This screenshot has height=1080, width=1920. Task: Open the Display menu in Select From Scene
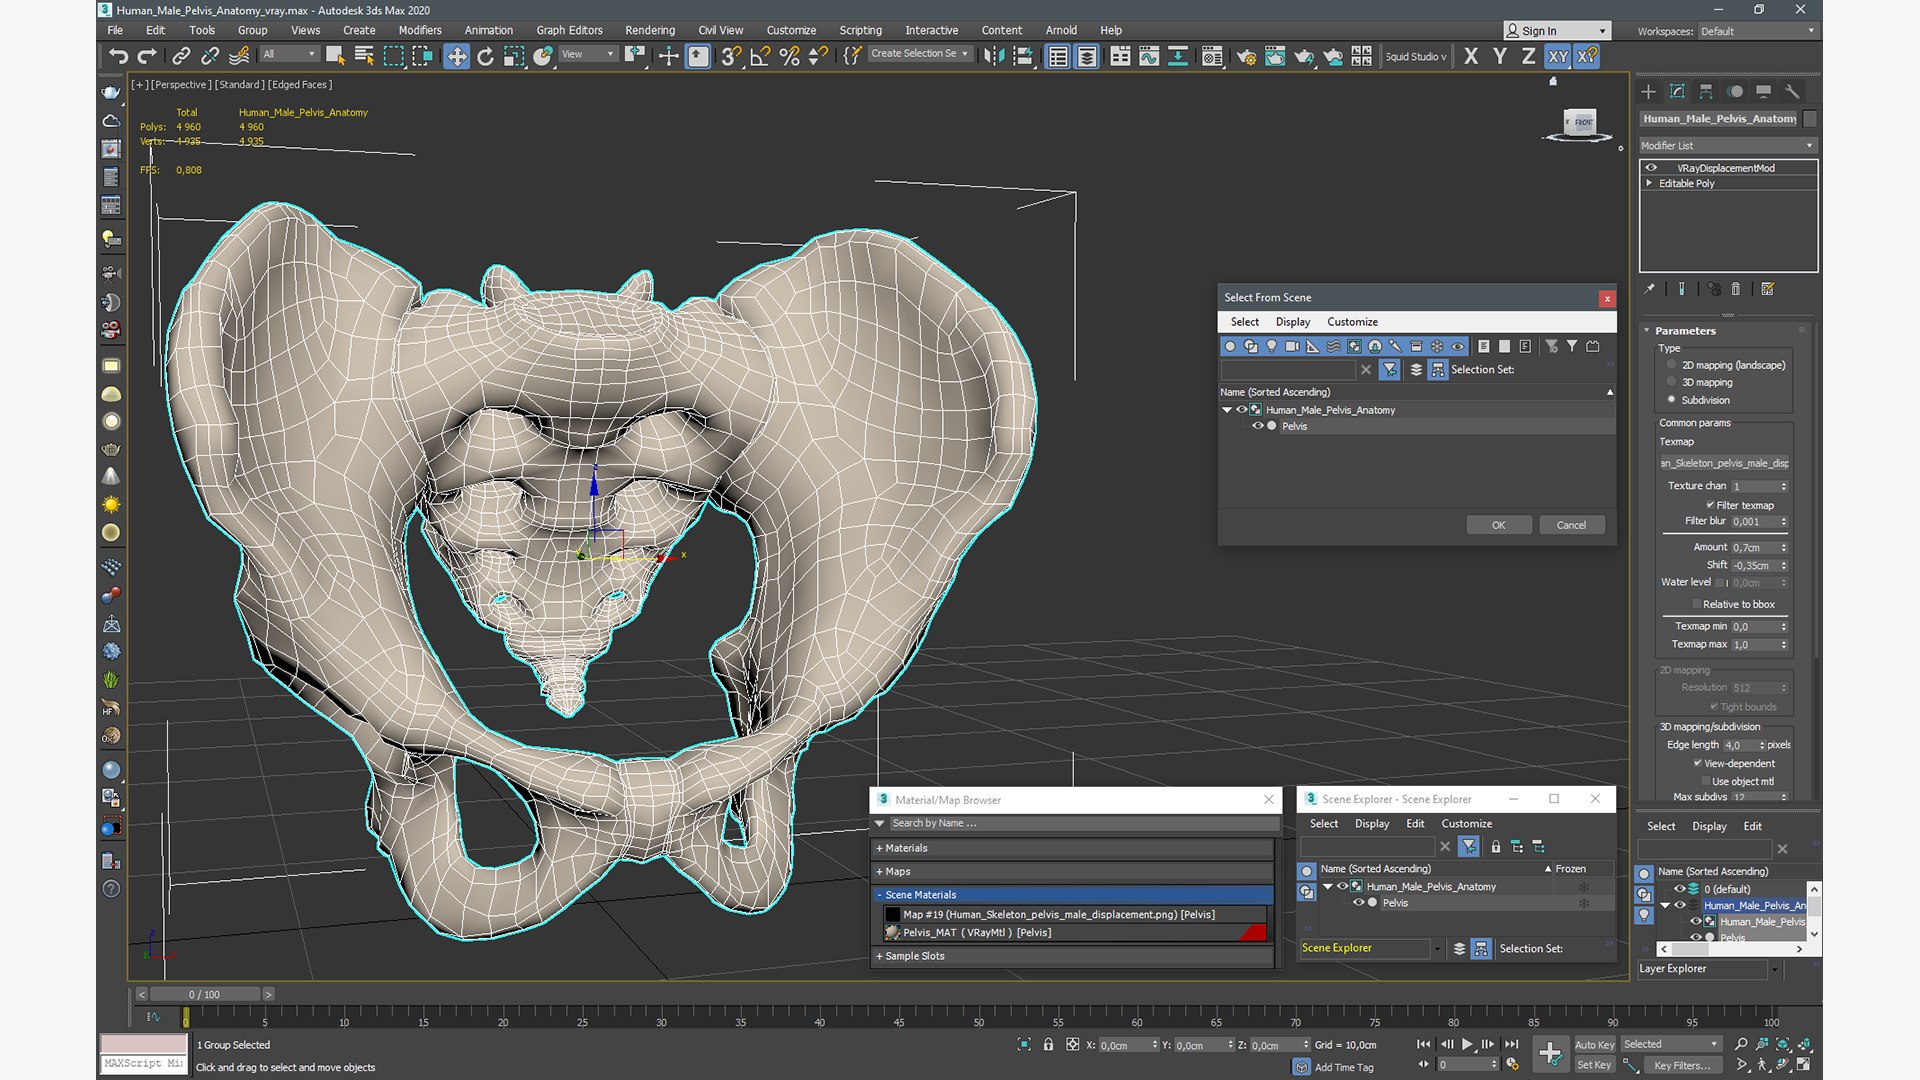pos(1292,322)
